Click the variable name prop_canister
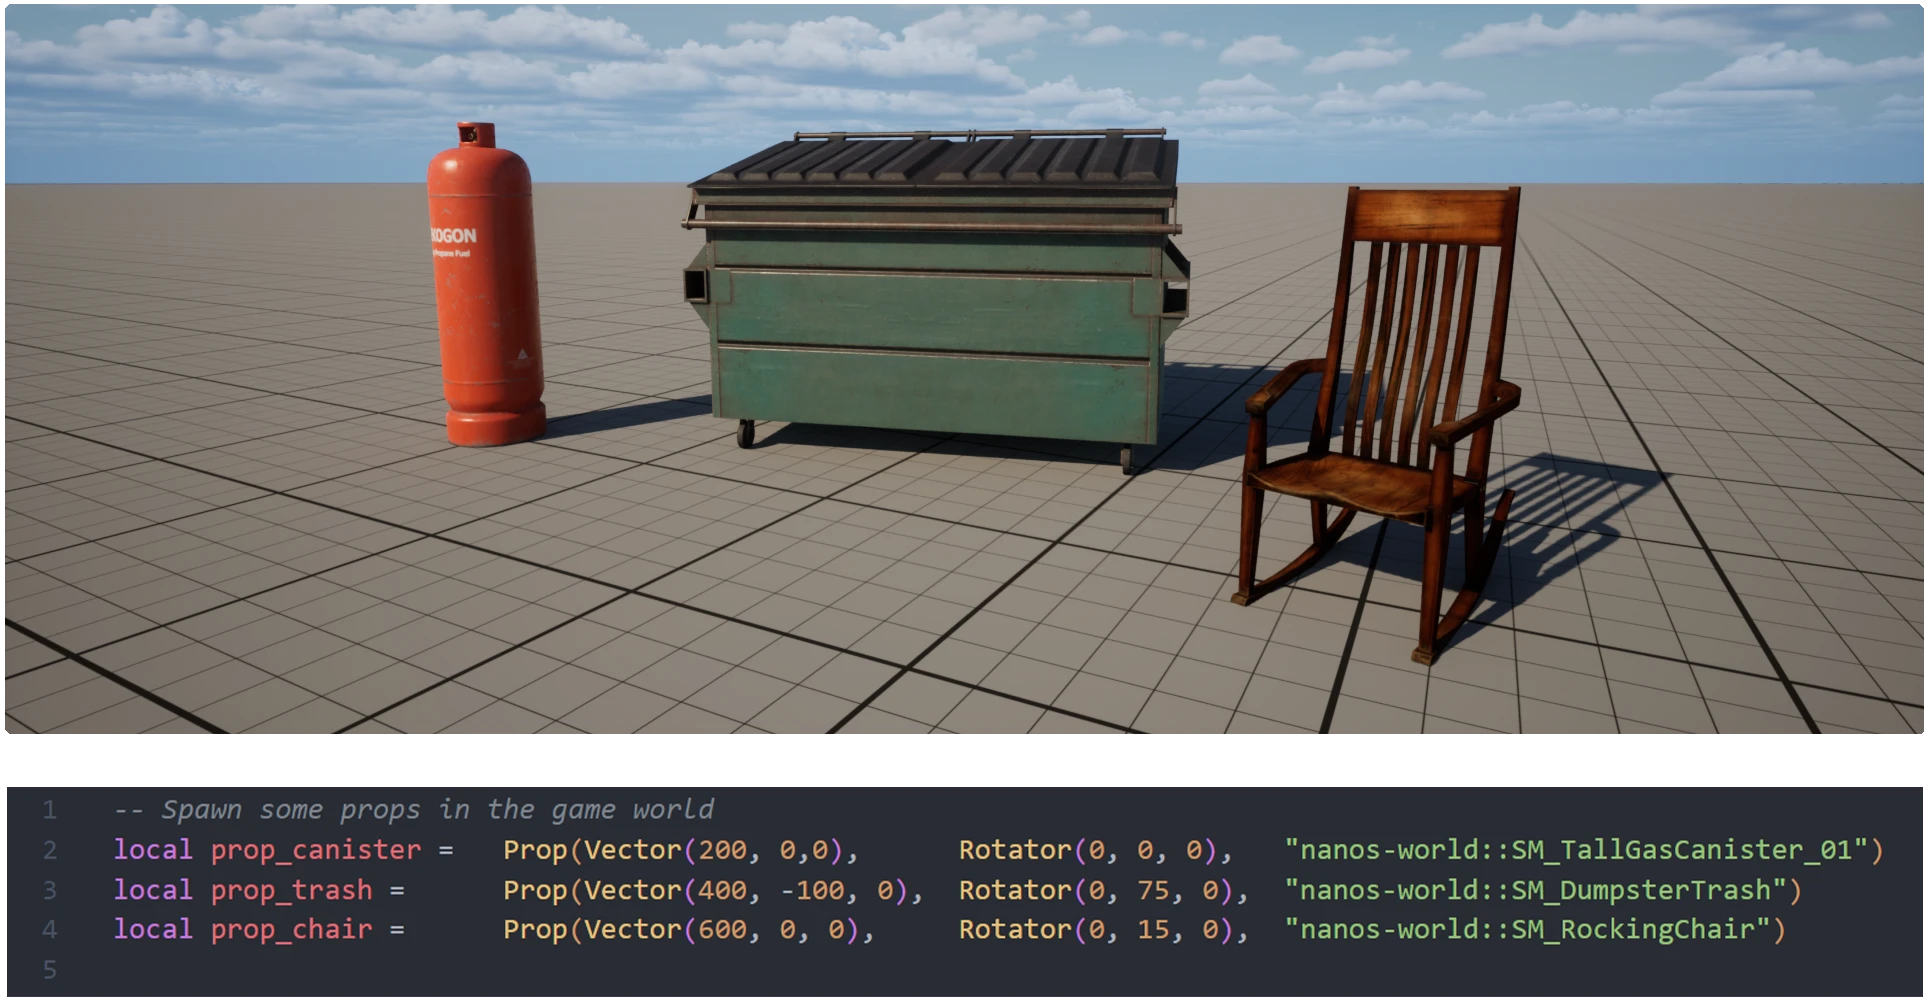The width and height of the screenshot is (1930, 1006). click(x=316, y=850)
